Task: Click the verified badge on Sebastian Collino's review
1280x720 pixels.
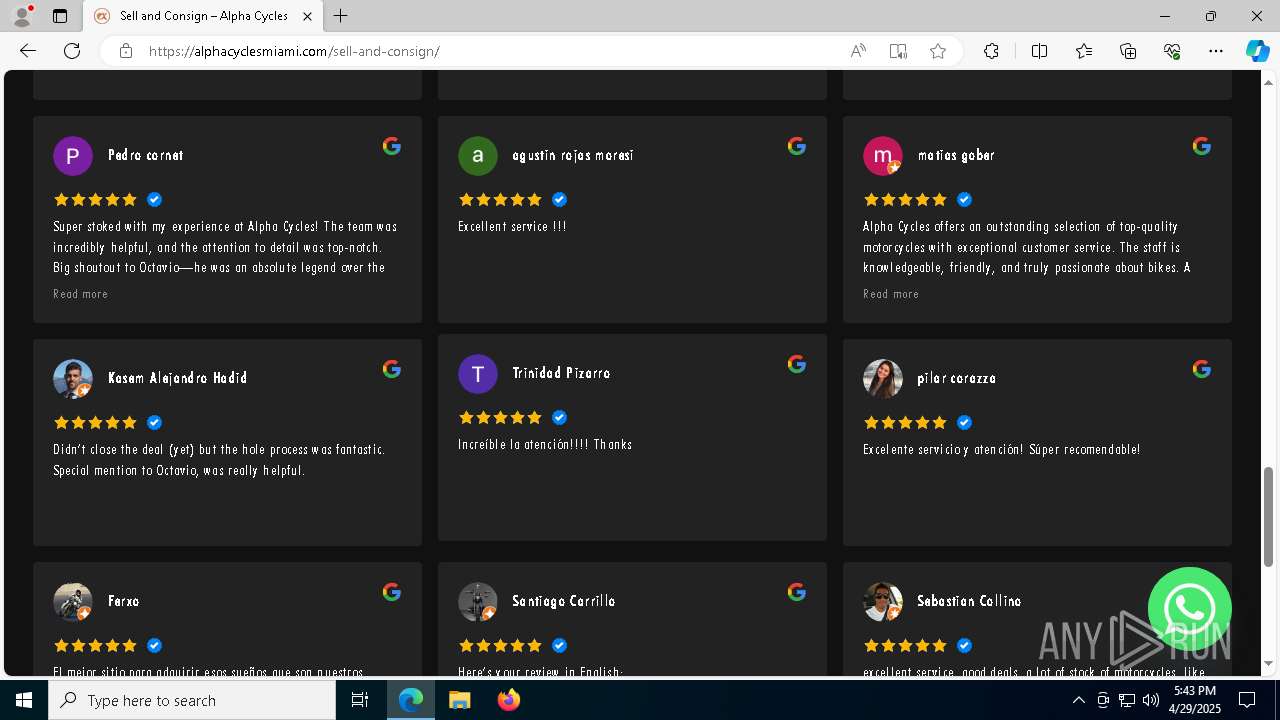Action: pos(964,646)
